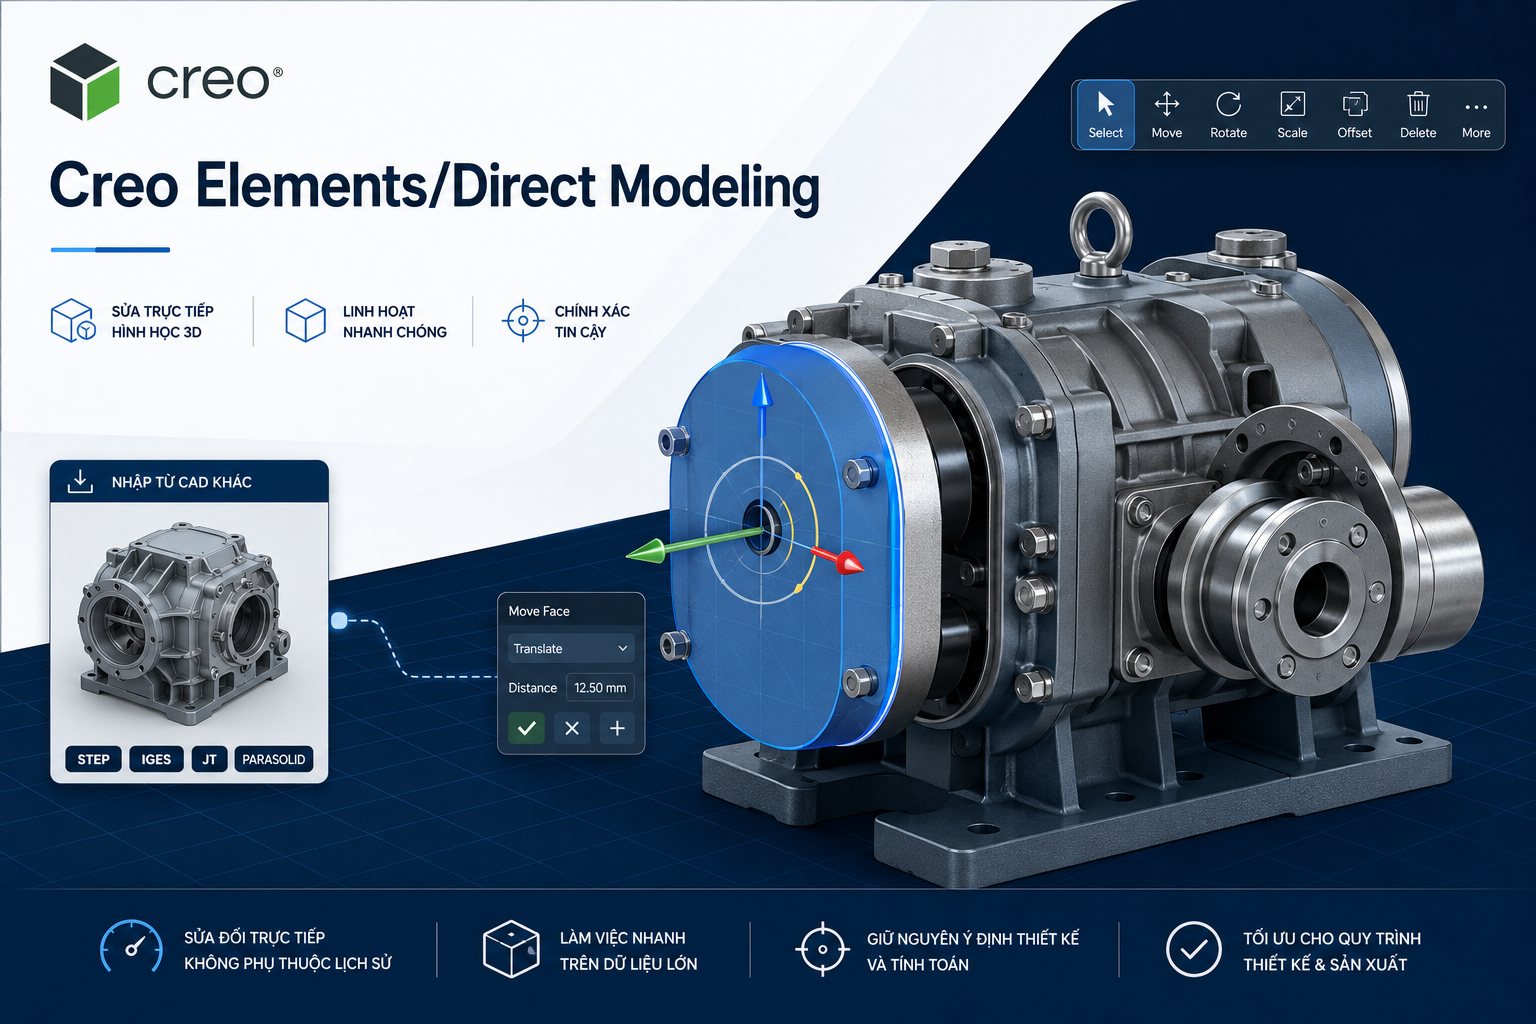Select the Select arrow tool
The image size is (1536, 1024).
[1105, 115]
